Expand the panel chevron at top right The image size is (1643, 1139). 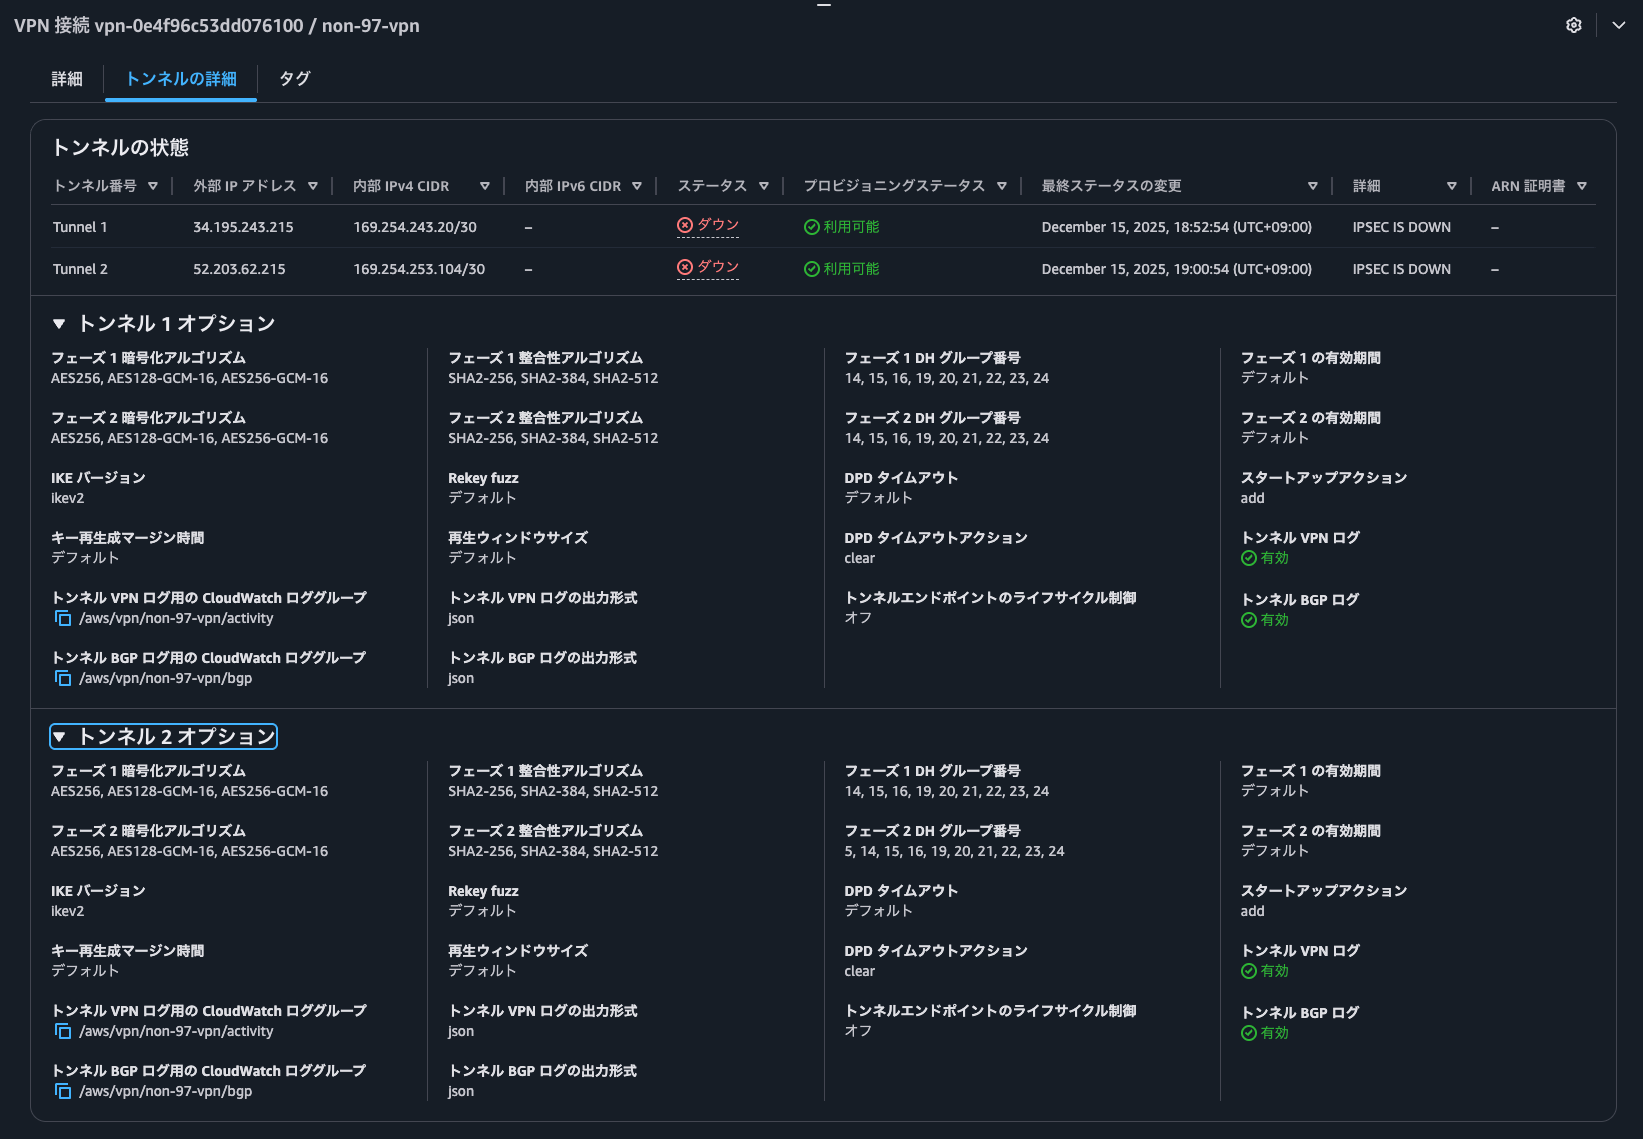coord(1618,26)
